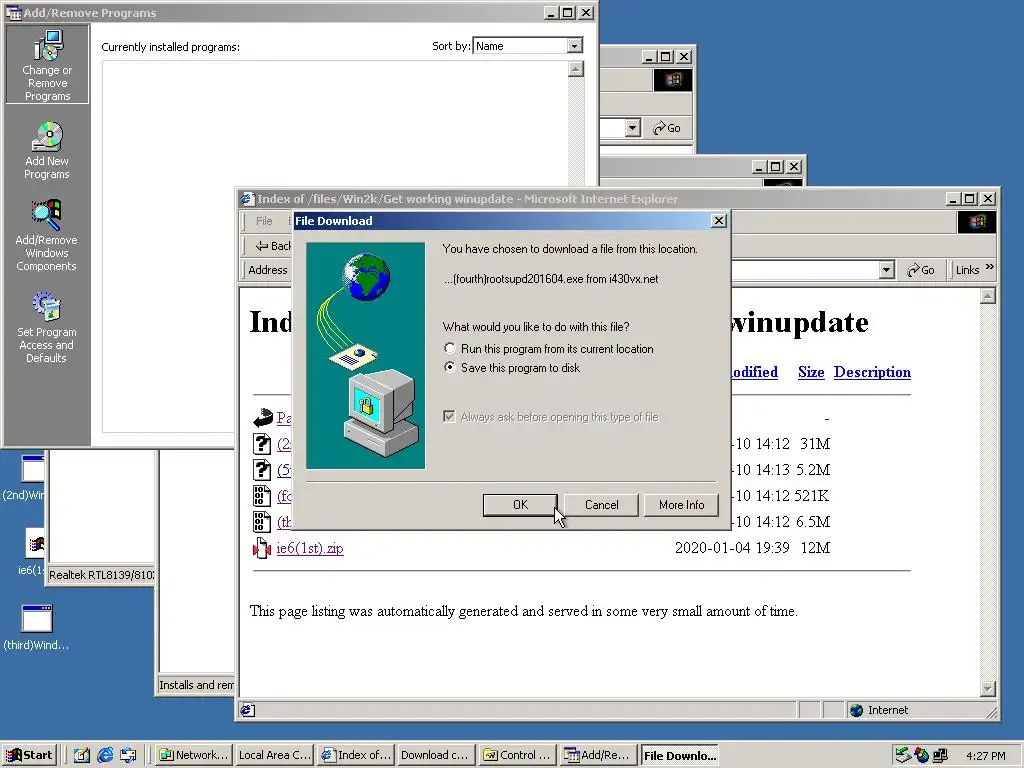This screenshot has width=1024, height=768.
Task: Open Set Program Access and Defaults
Action: coord(47,327)
